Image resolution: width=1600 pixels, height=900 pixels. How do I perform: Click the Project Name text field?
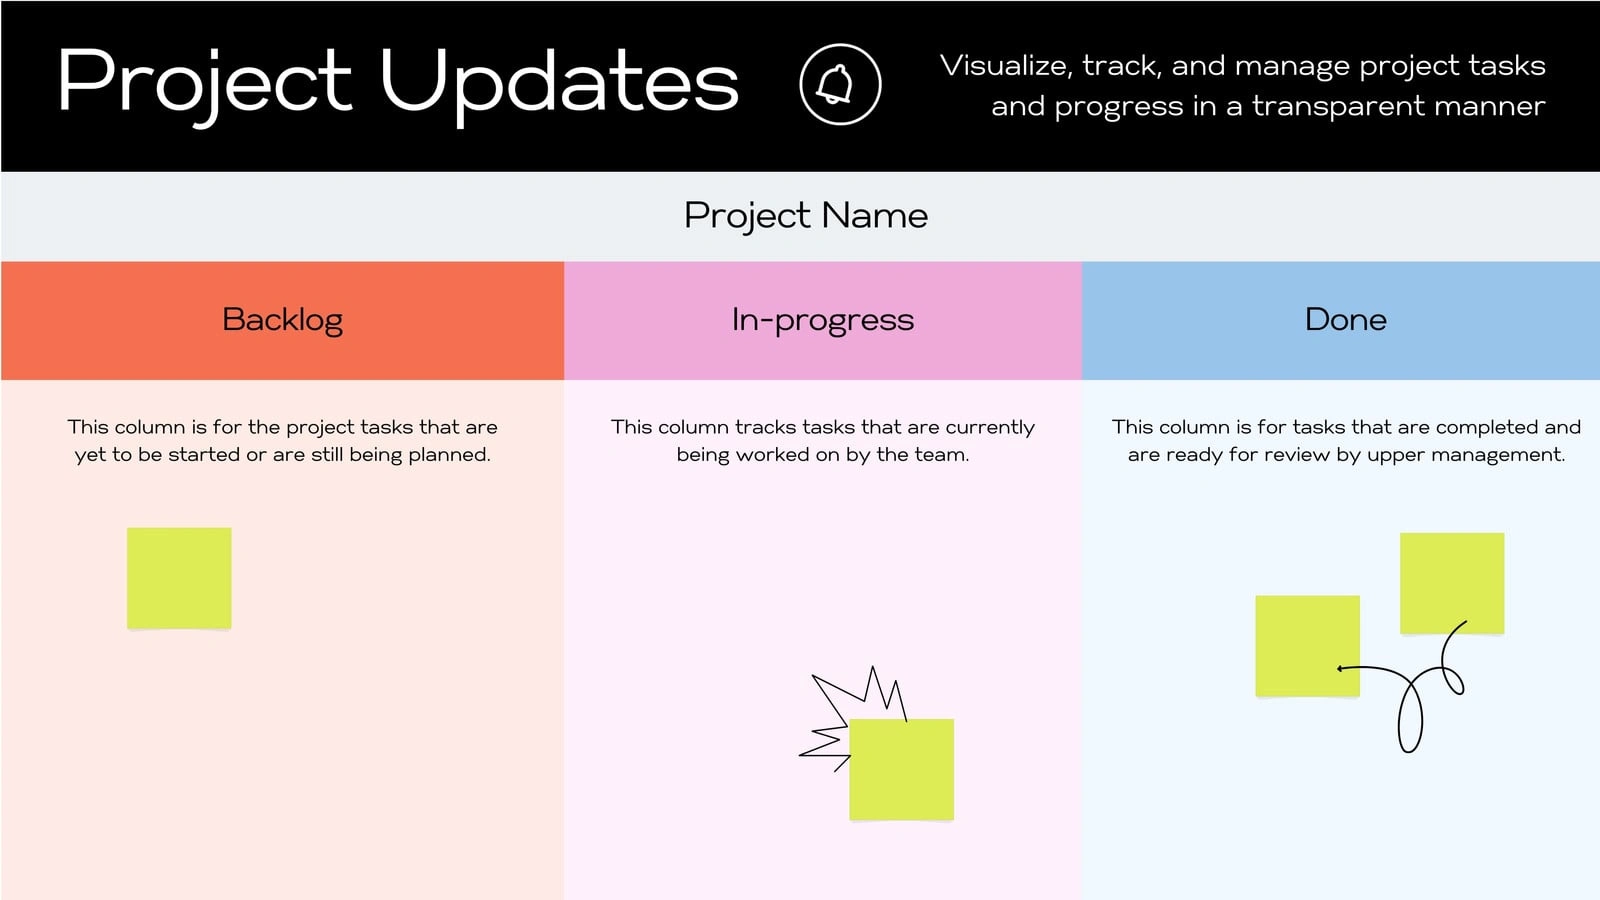coord(800,216)
